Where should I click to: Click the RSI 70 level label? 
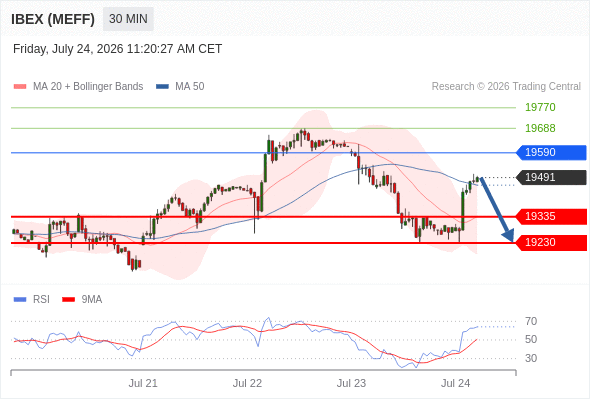tap(531, 321)
